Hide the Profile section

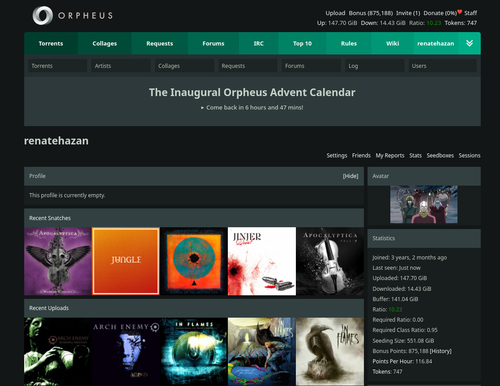(x=350, y=176)
